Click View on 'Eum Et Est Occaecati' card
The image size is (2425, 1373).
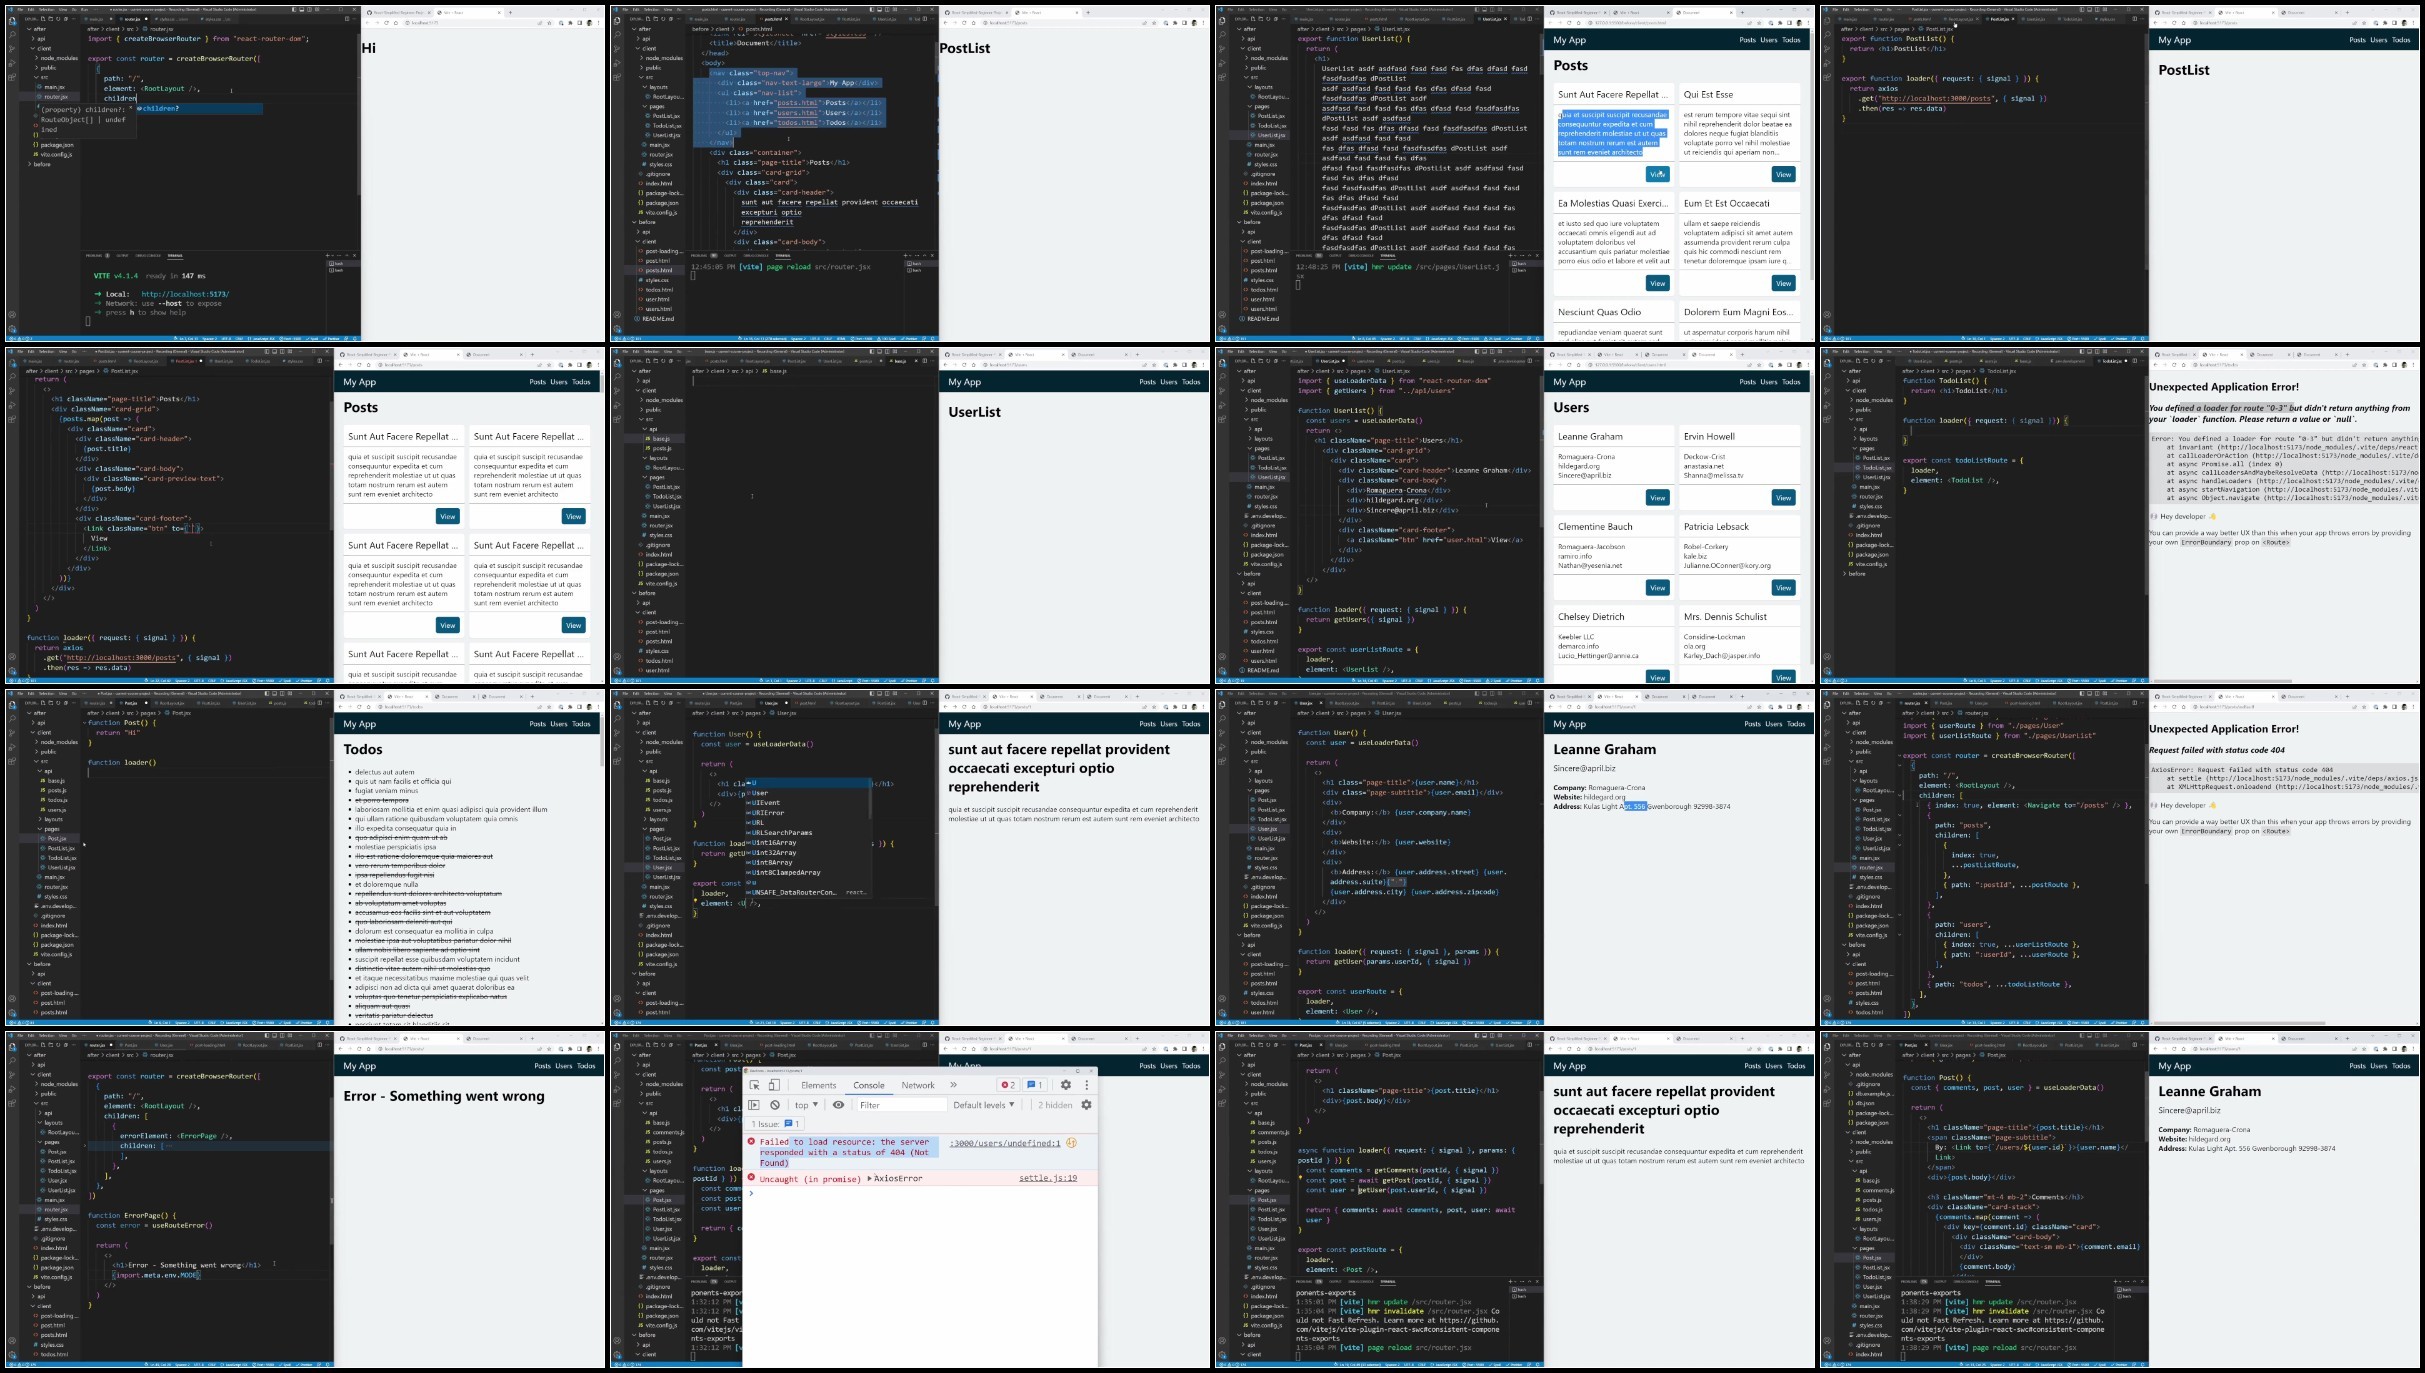(x=1783, y=283)
